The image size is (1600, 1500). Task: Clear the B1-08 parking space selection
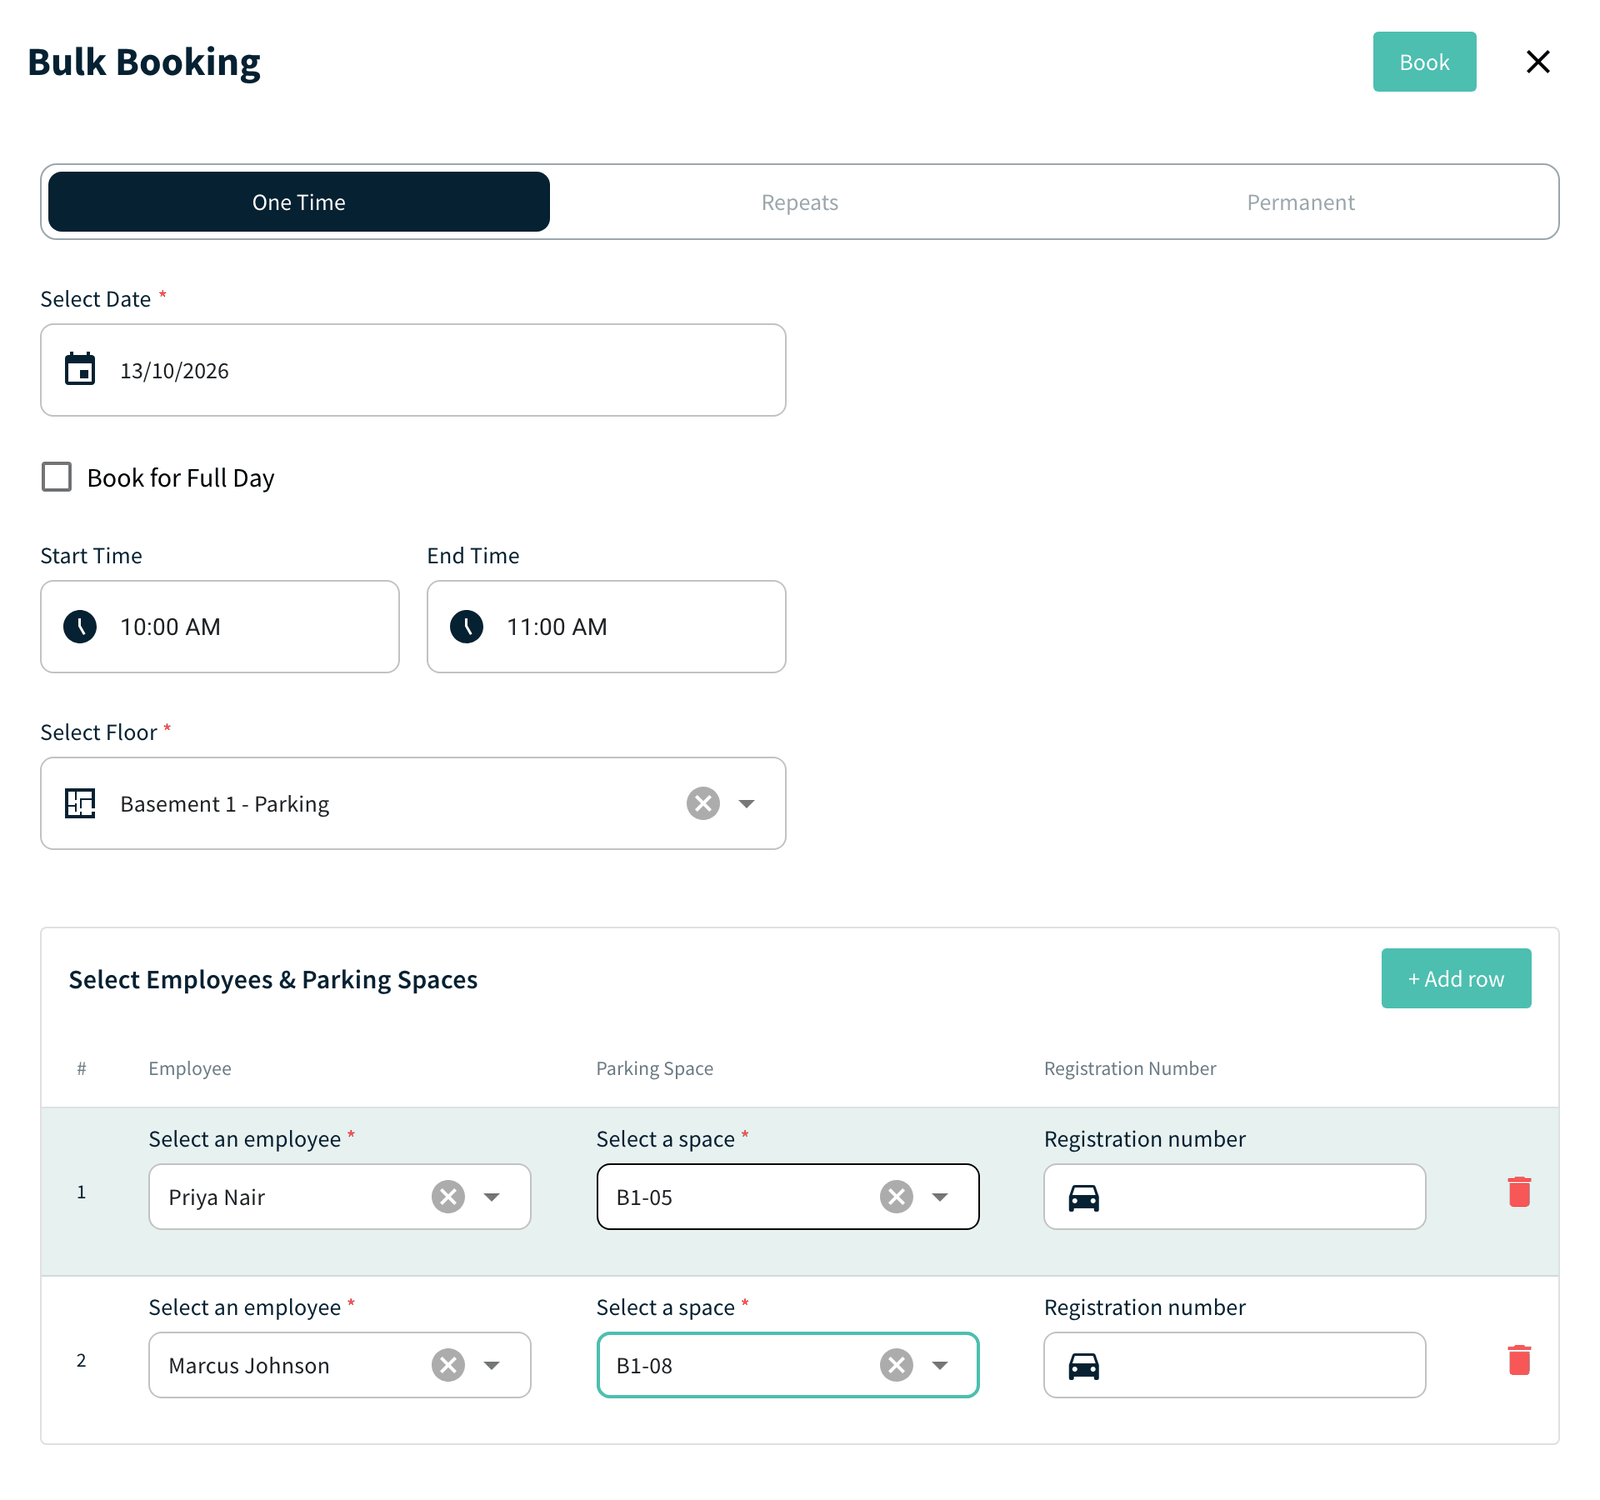897,1365
